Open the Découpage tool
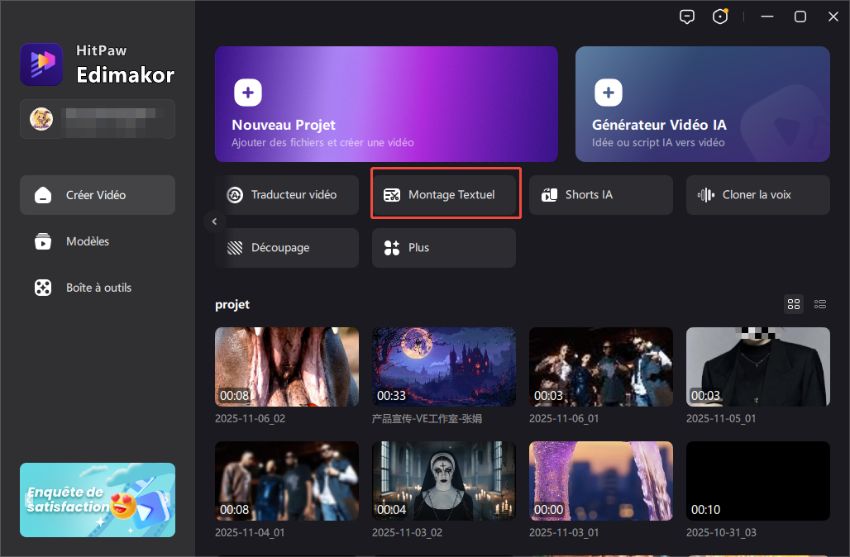Viewport: 850px width, 557px height. (x=287, y=248)
